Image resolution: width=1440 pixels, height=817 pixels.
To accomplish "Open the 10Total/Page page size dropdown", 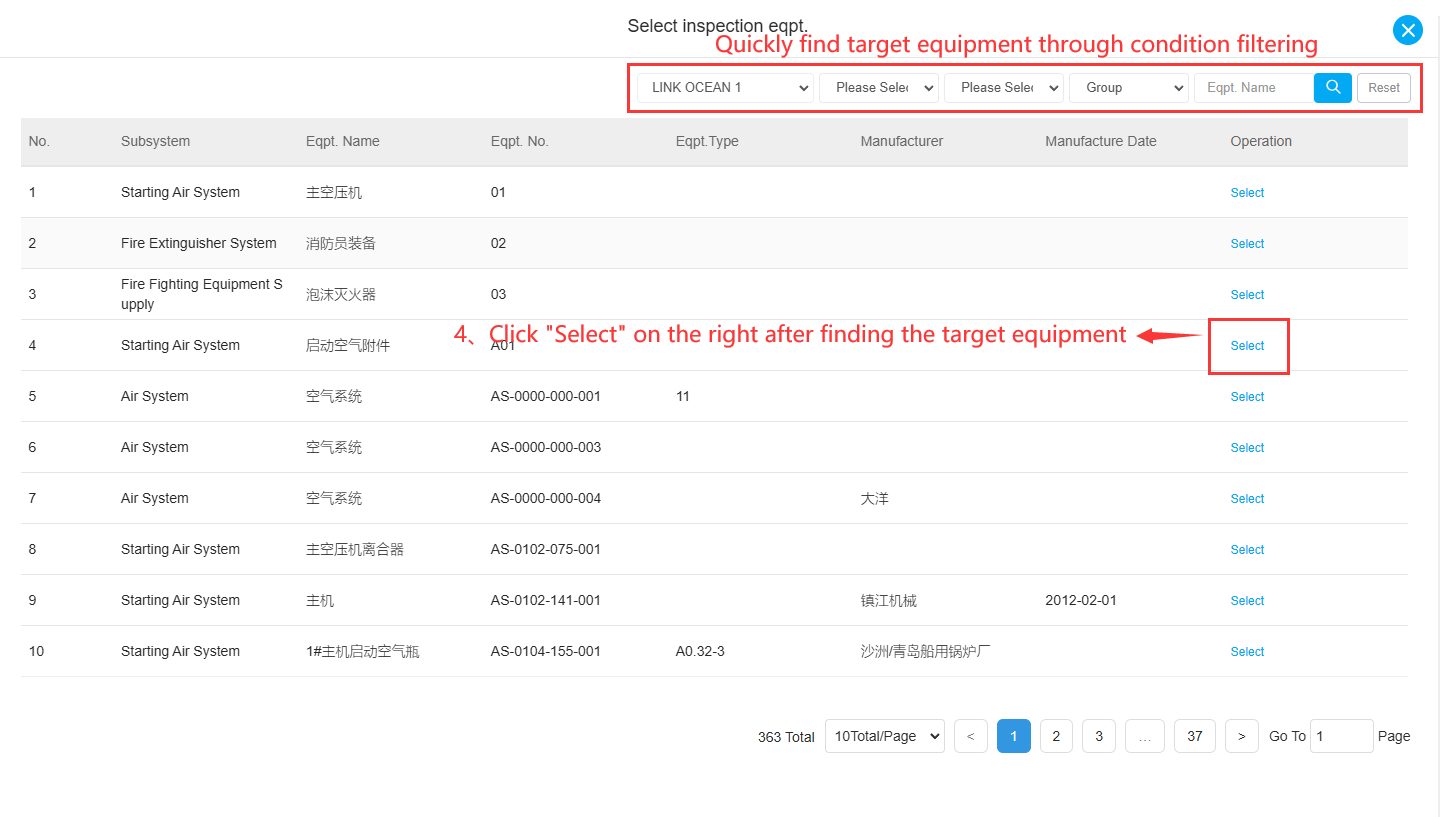I will (885, 736).
